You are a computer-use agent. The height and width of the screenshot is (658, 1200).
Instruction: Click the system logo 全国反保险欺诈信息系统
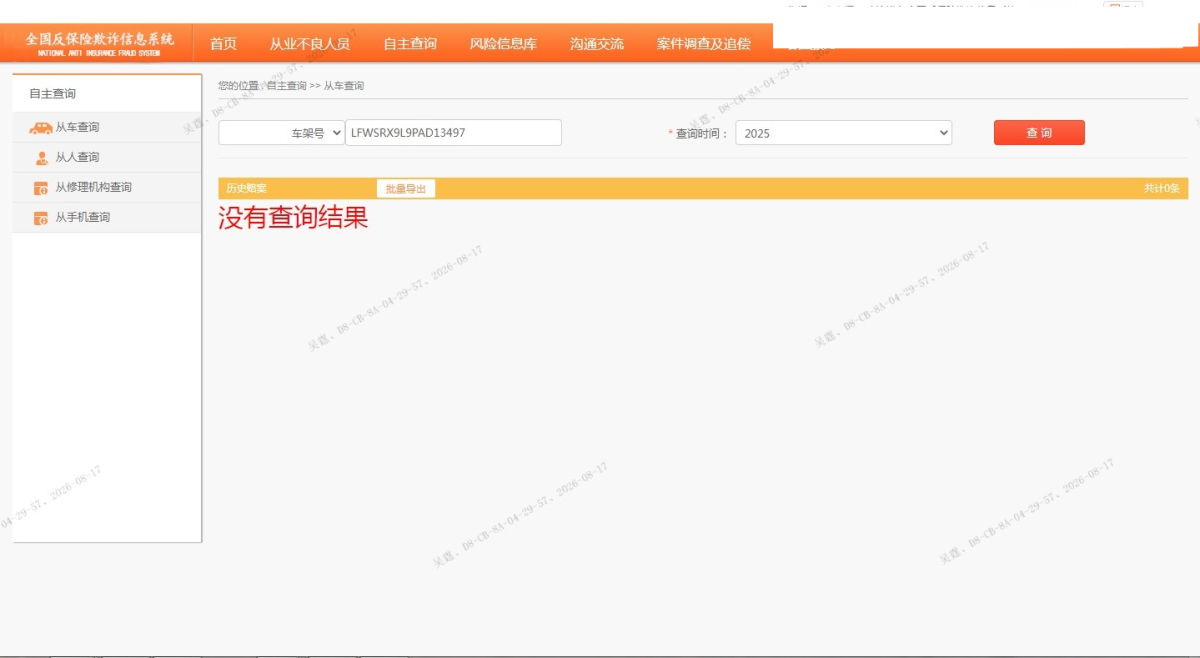[x=99, y=43]
